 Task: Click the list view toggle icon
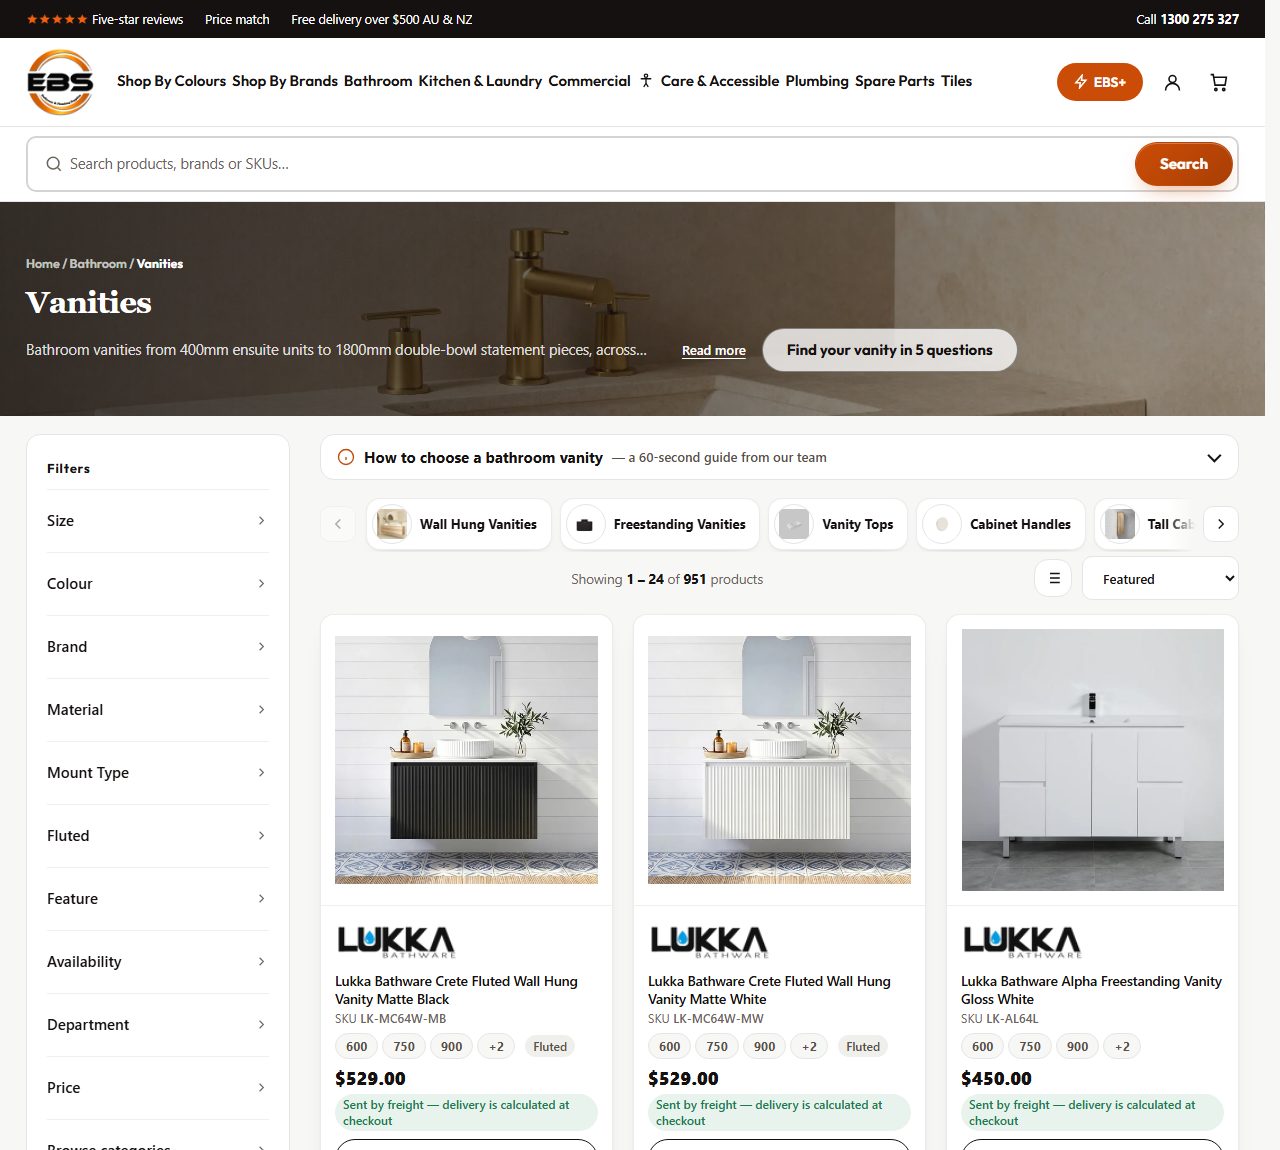click(x=1053, y=578)
